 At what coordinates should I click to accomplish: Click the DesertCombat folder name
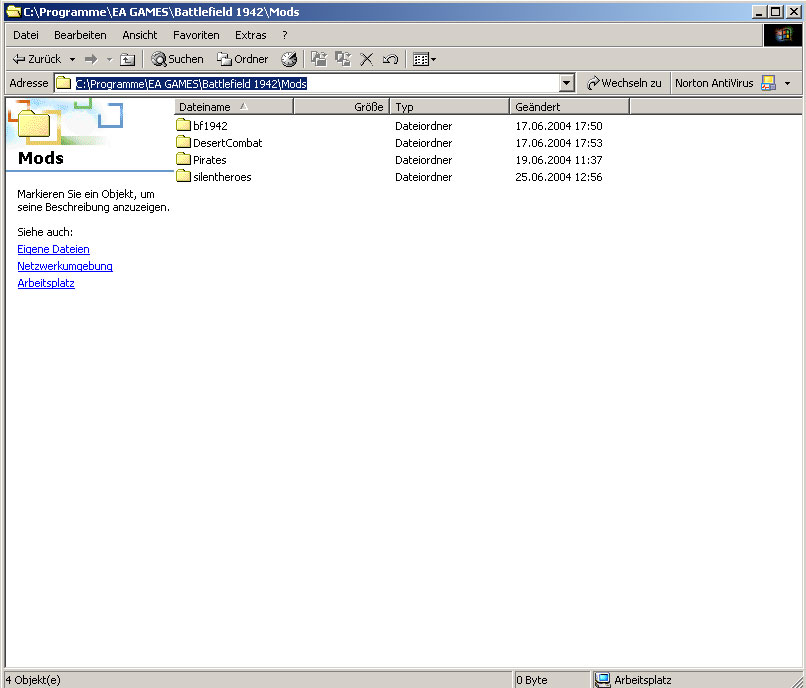228,143
